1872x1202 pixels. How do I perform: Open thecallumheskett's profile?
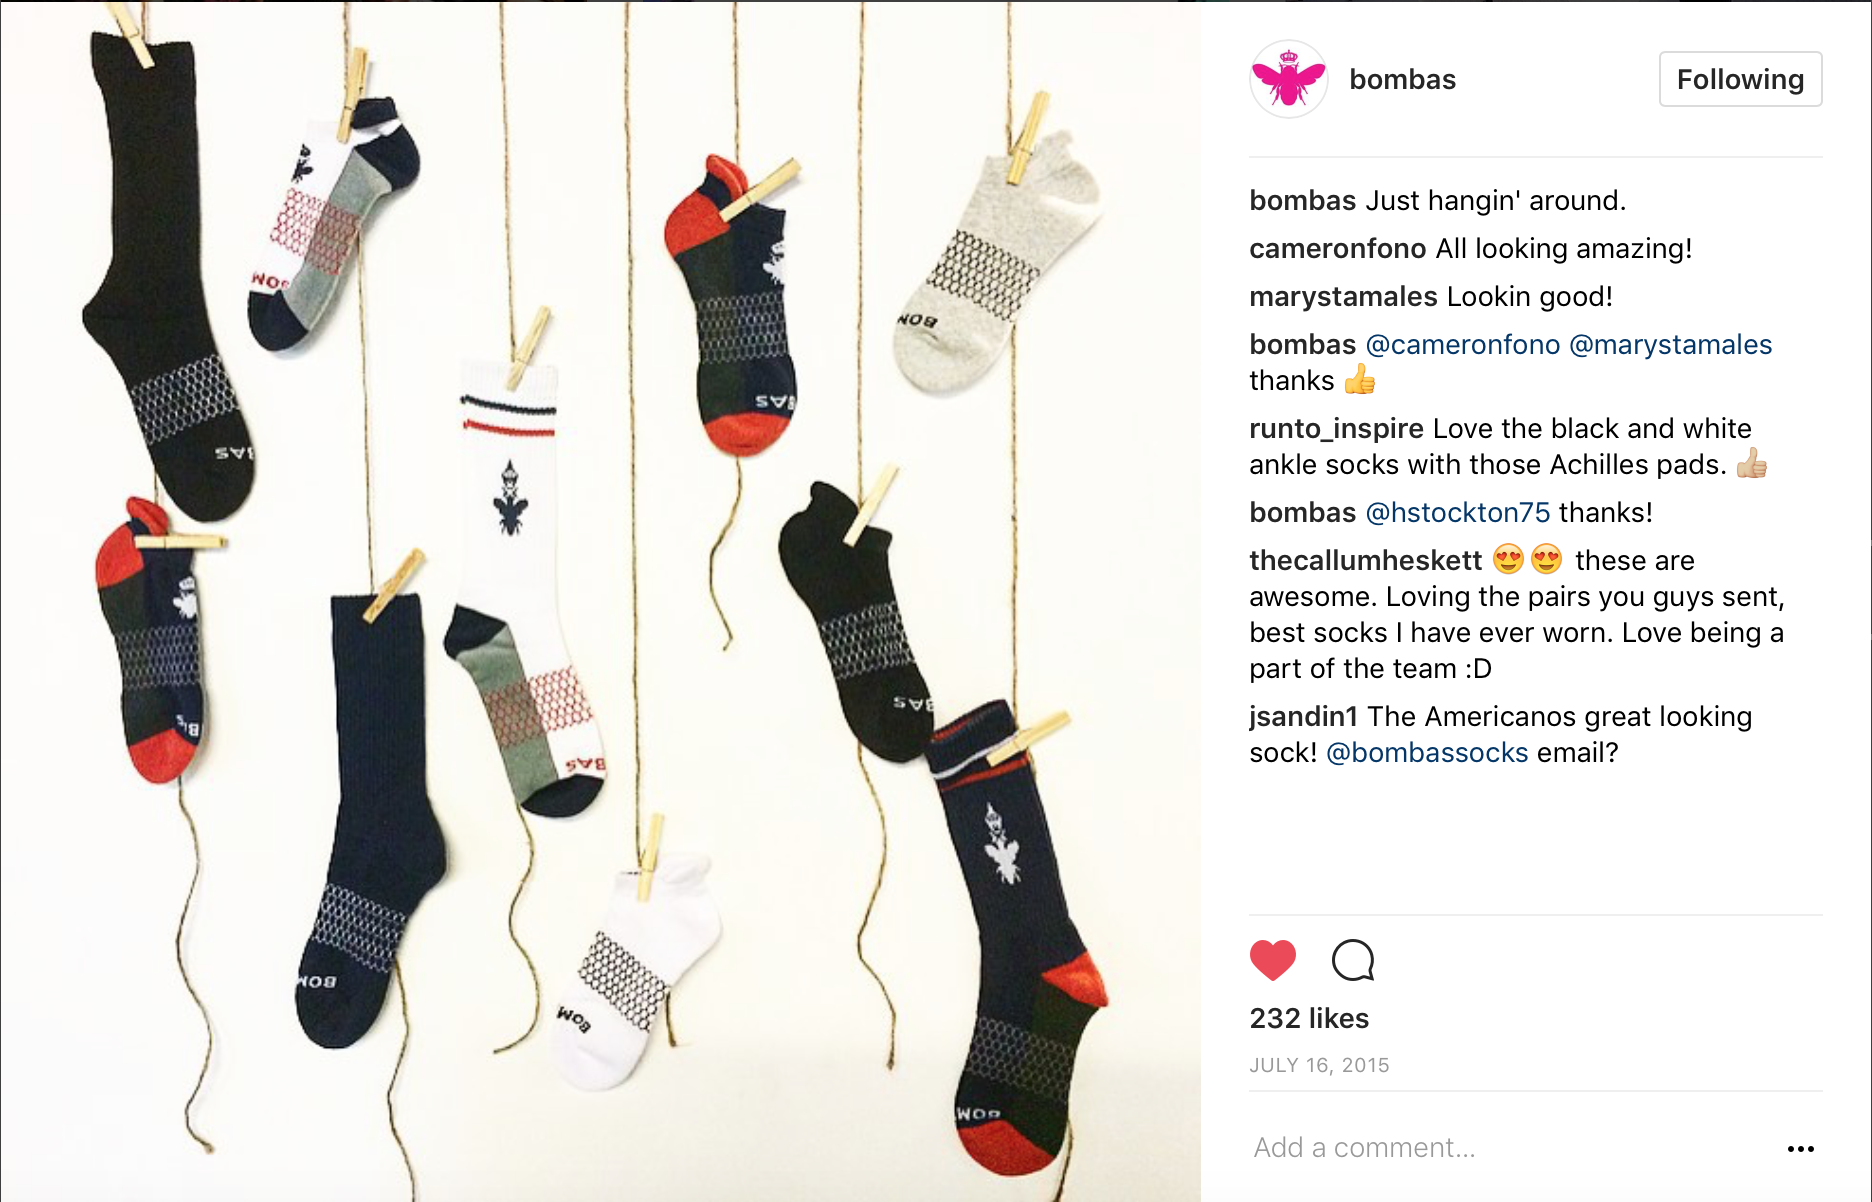tap(1365, 560)
